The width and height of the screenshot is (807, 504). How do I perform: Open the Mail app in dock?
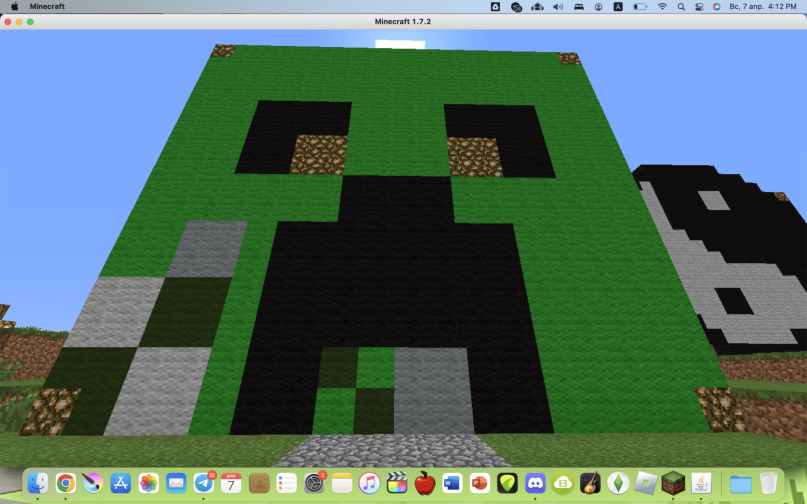click(x=176, y=483)
